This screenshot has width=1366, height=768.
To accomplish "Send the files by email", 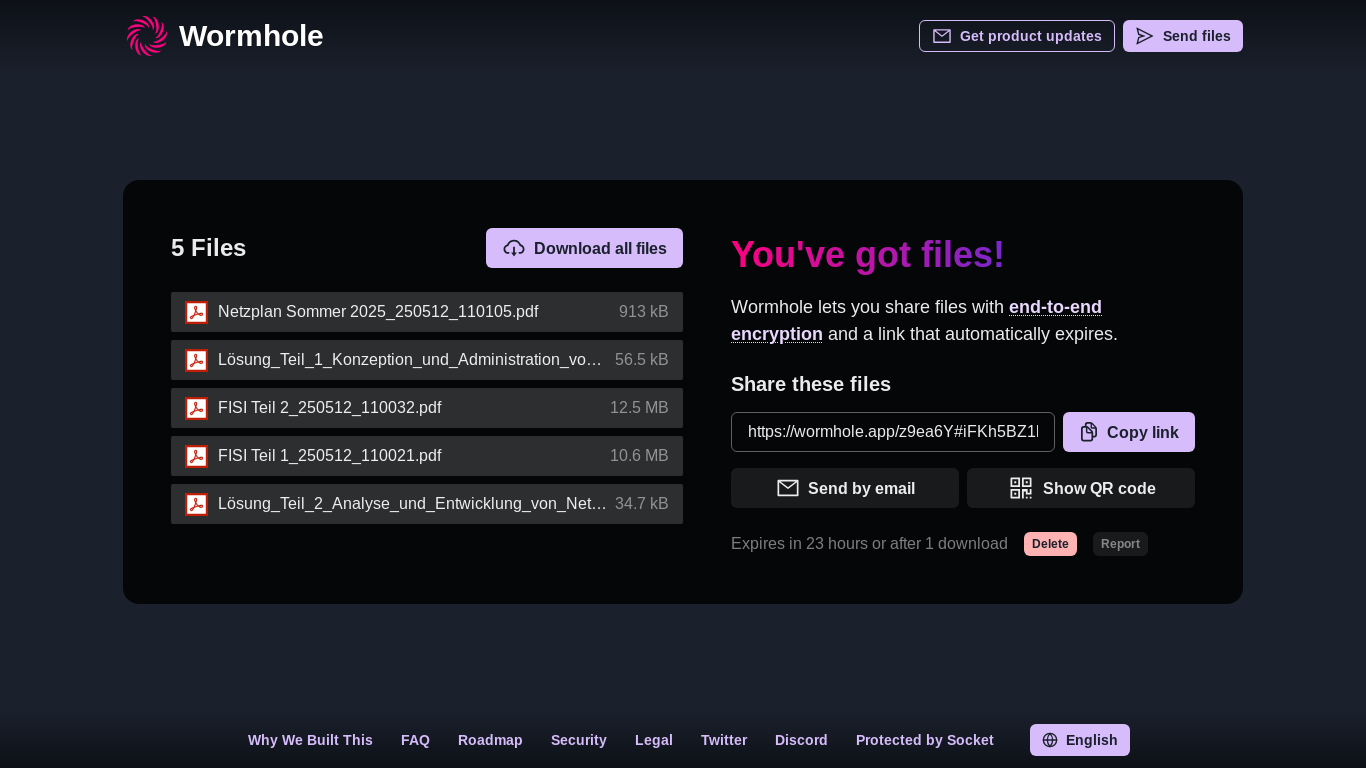I will click(845, 488).
